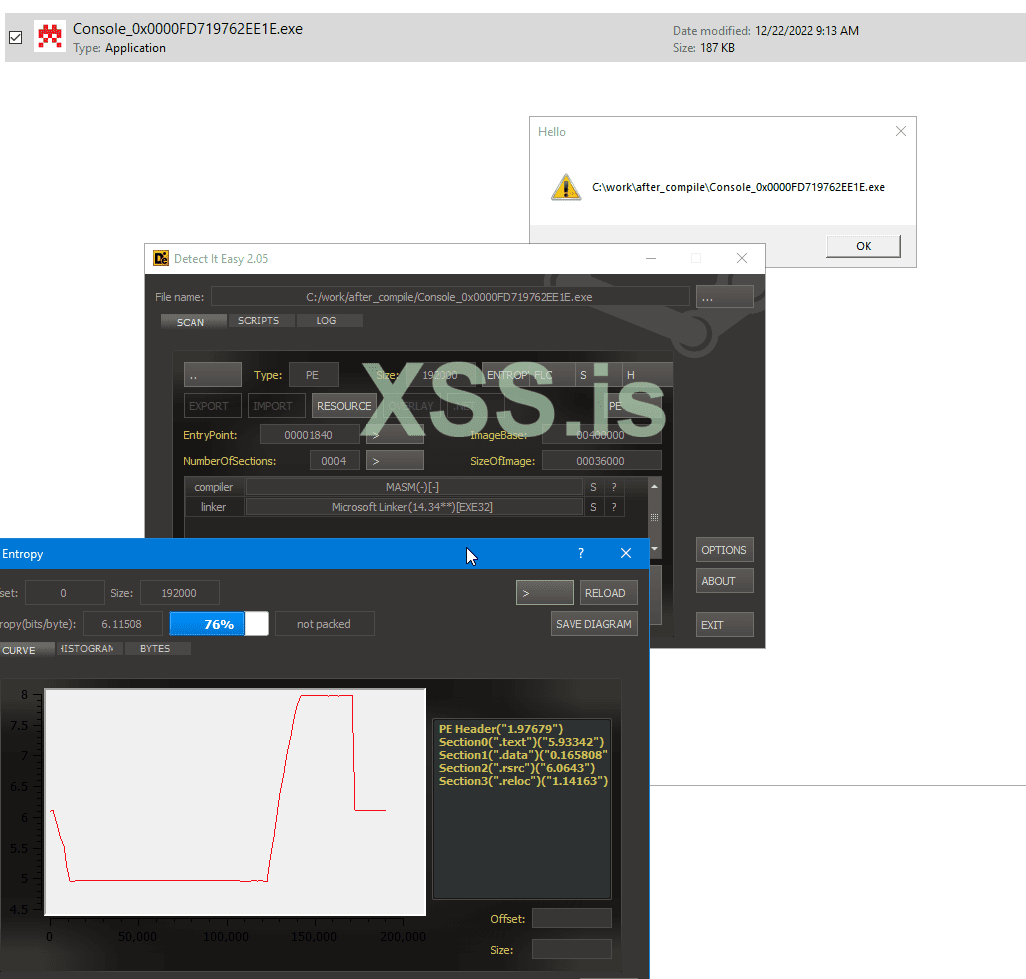
Task: Click S button in the compiler row
Action: (593, 487)
